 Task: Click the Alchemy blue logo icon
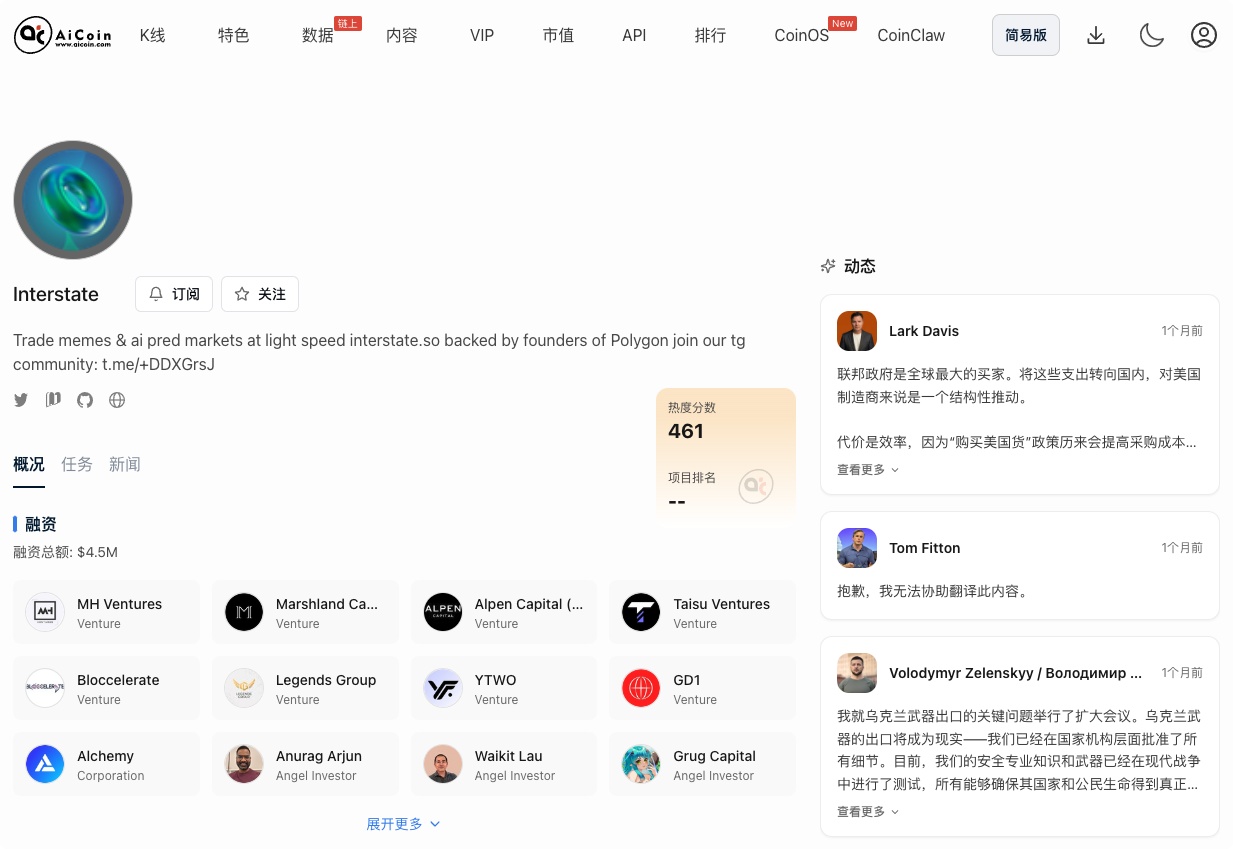point(45,764)
